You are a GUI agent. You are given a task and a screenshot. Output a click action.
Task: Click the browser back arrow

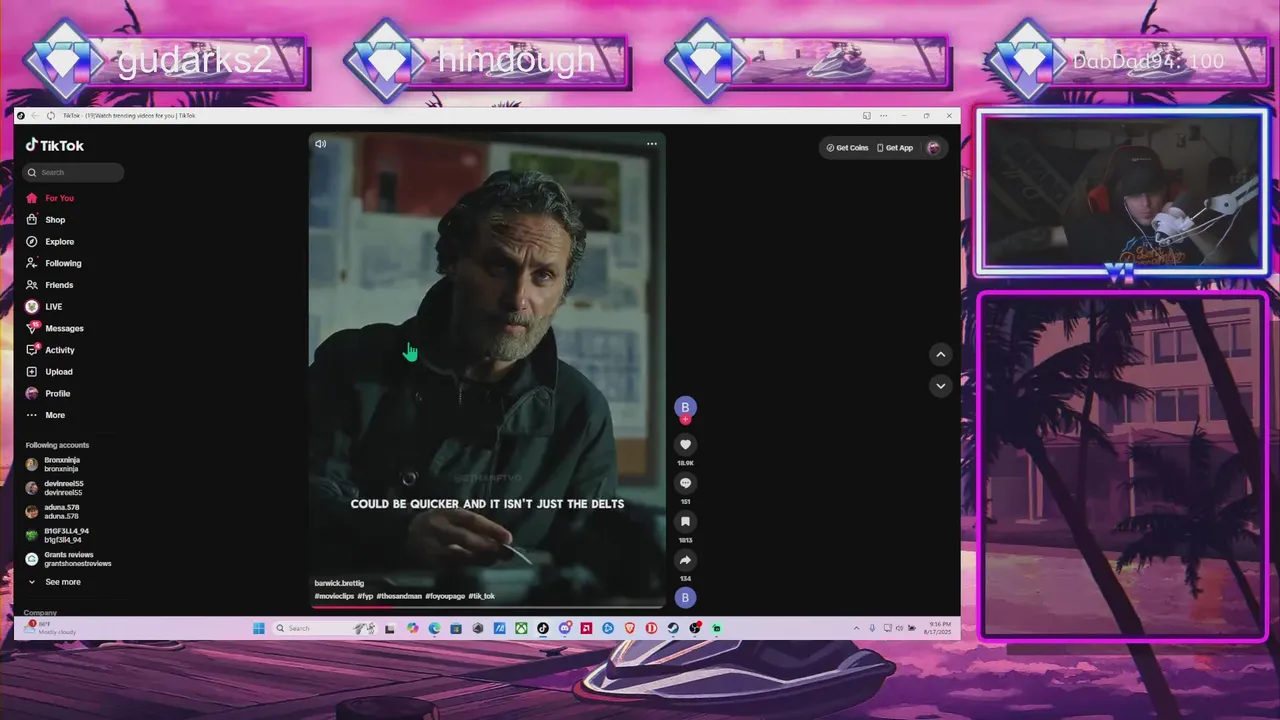pyautogui.click(x=35, y=116)
